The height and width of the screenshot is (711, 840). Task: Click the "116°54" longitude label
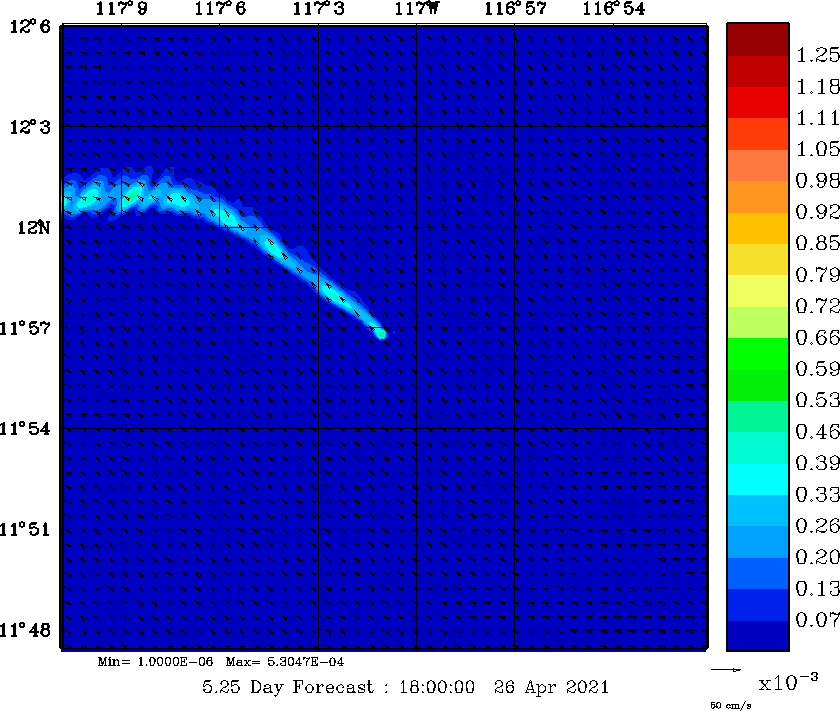(614, 9)
